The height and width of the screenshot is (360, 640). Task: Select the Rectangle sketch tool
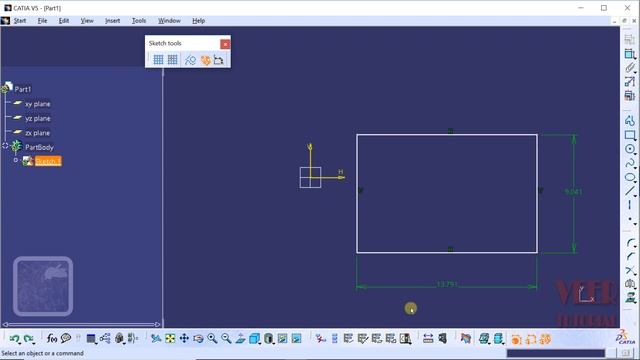point(630,135)
